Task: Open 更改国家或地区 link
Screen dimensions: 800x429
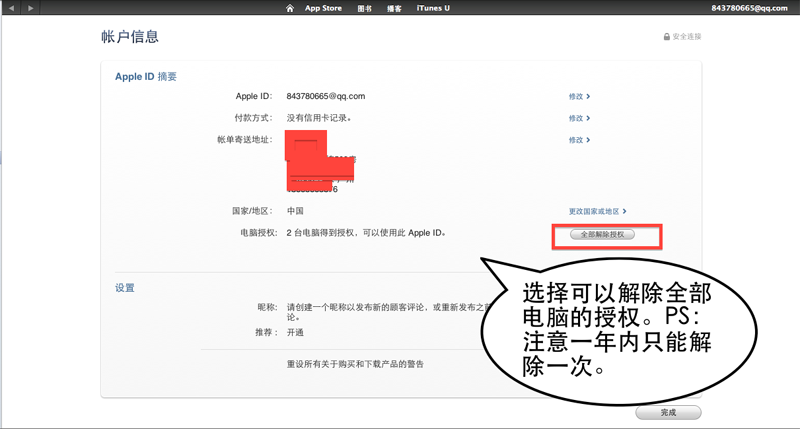Action: pos(597,212)
